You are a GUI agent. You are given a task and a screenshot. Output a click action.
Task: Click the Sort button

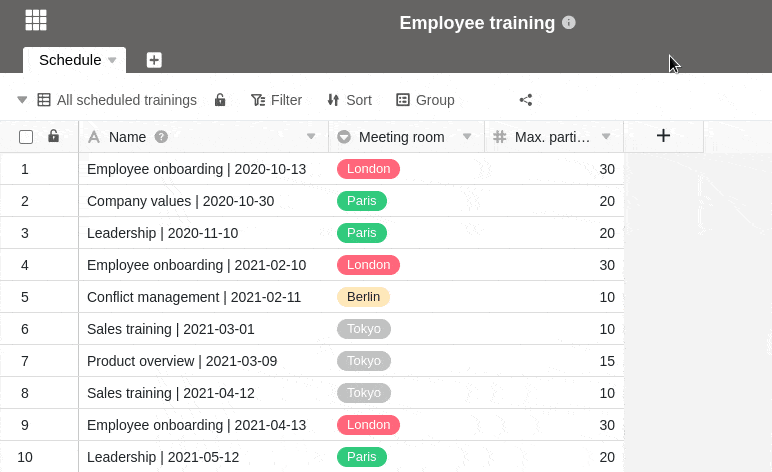(349, 100)
